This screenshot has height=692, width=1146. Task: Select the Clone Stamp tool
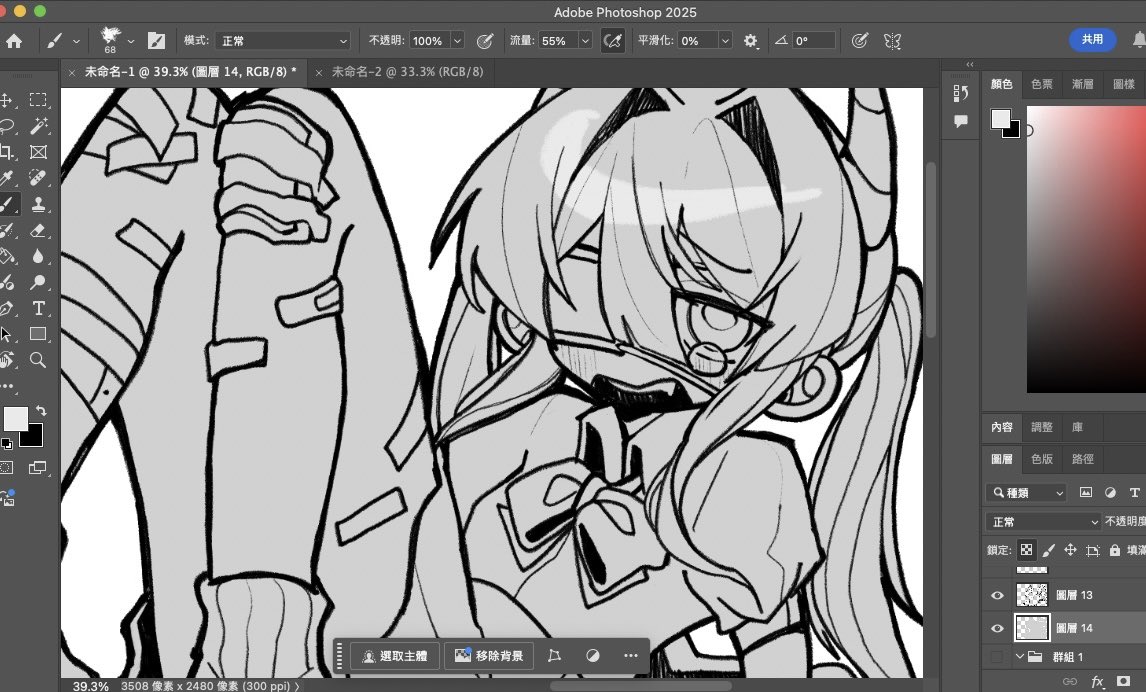click(x=38, y=204)
